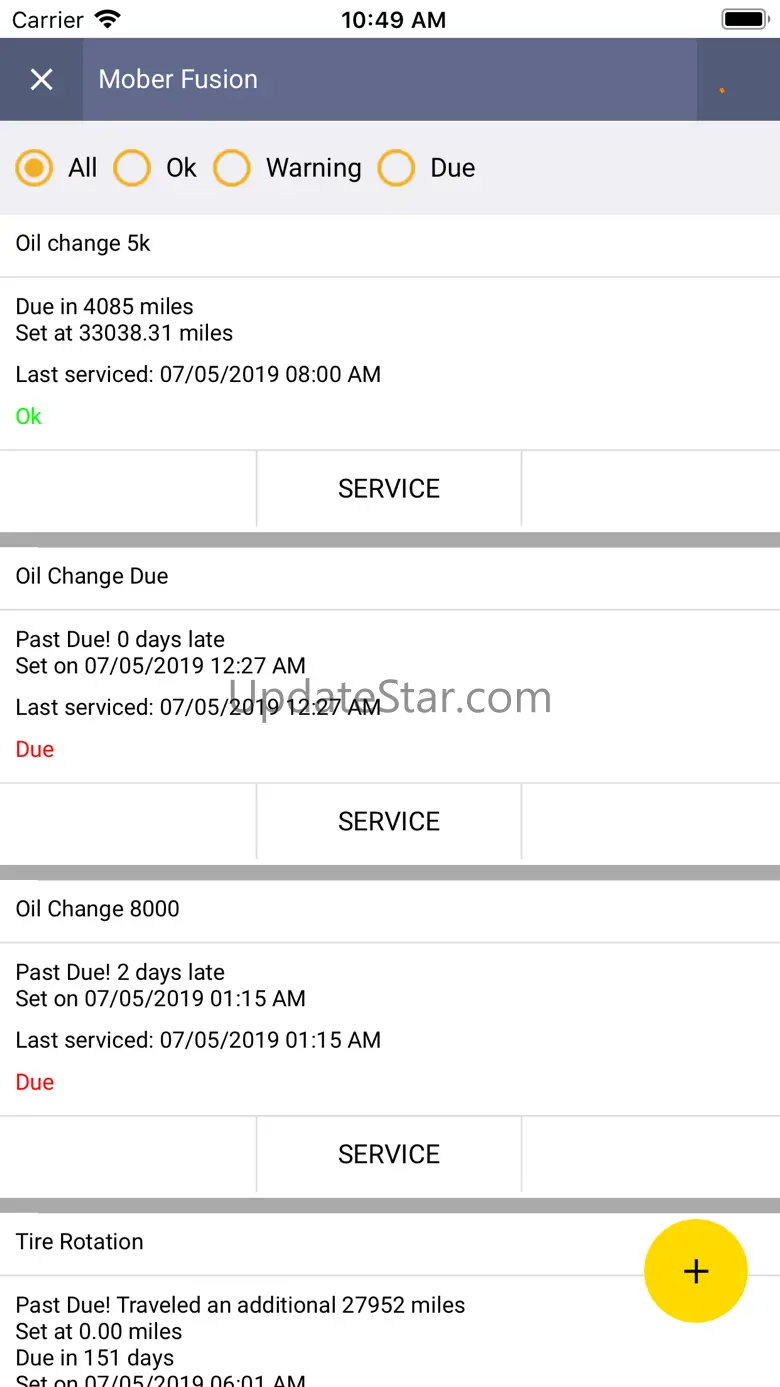The height and width of the screenshot is (1387, 780).
Task: Tap the yellow plus add button
Action: tap(695, 1271)
